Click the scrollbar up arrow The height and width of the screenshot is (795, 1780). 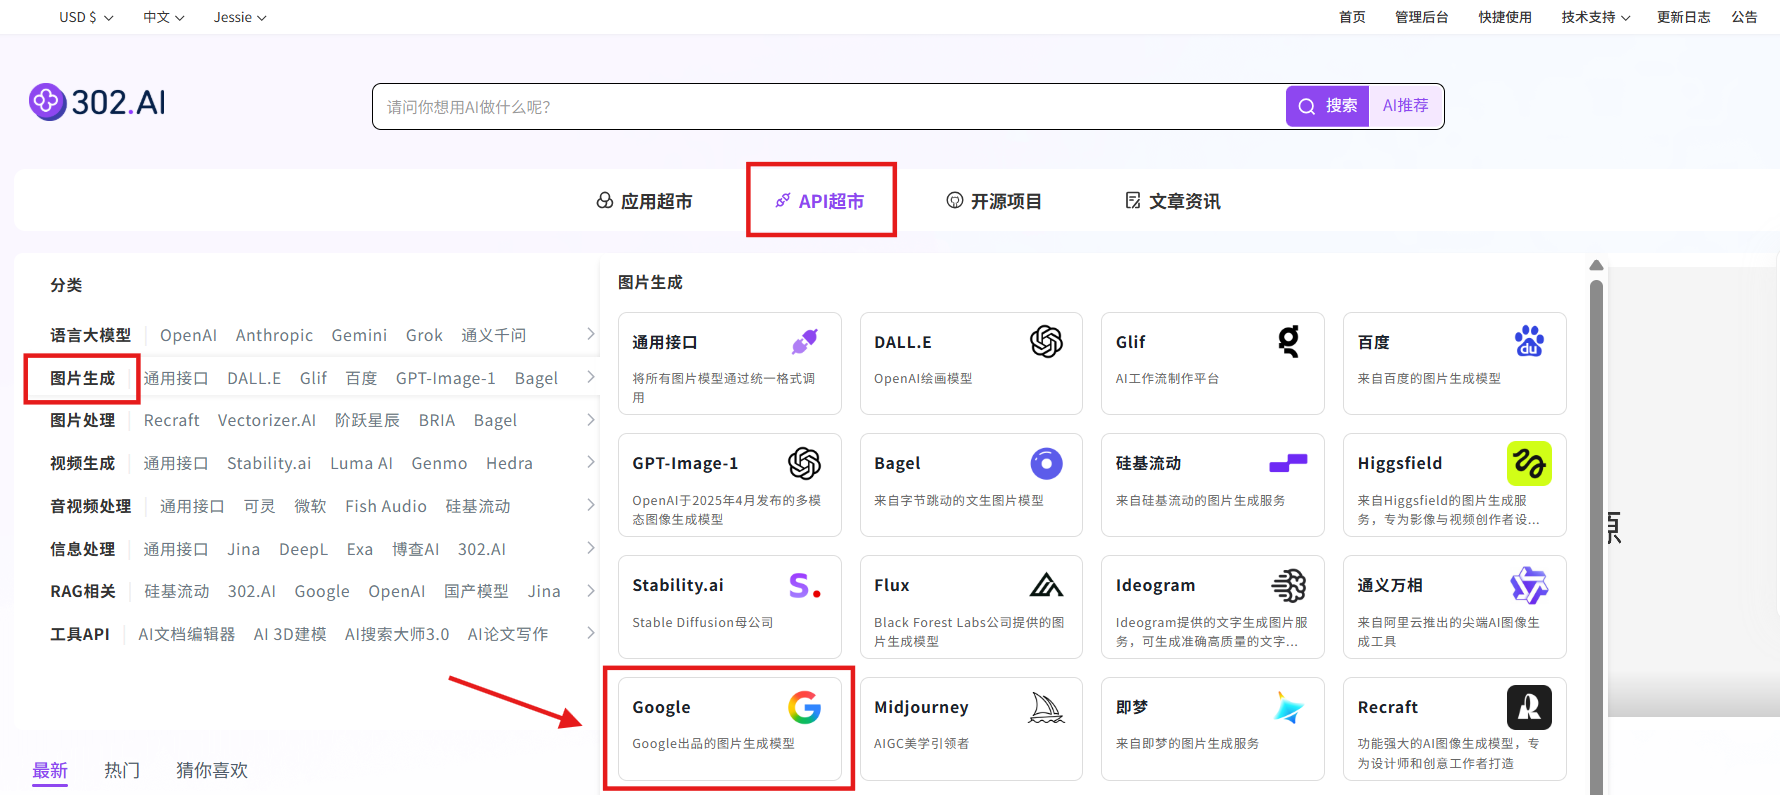pos(1596,265)
